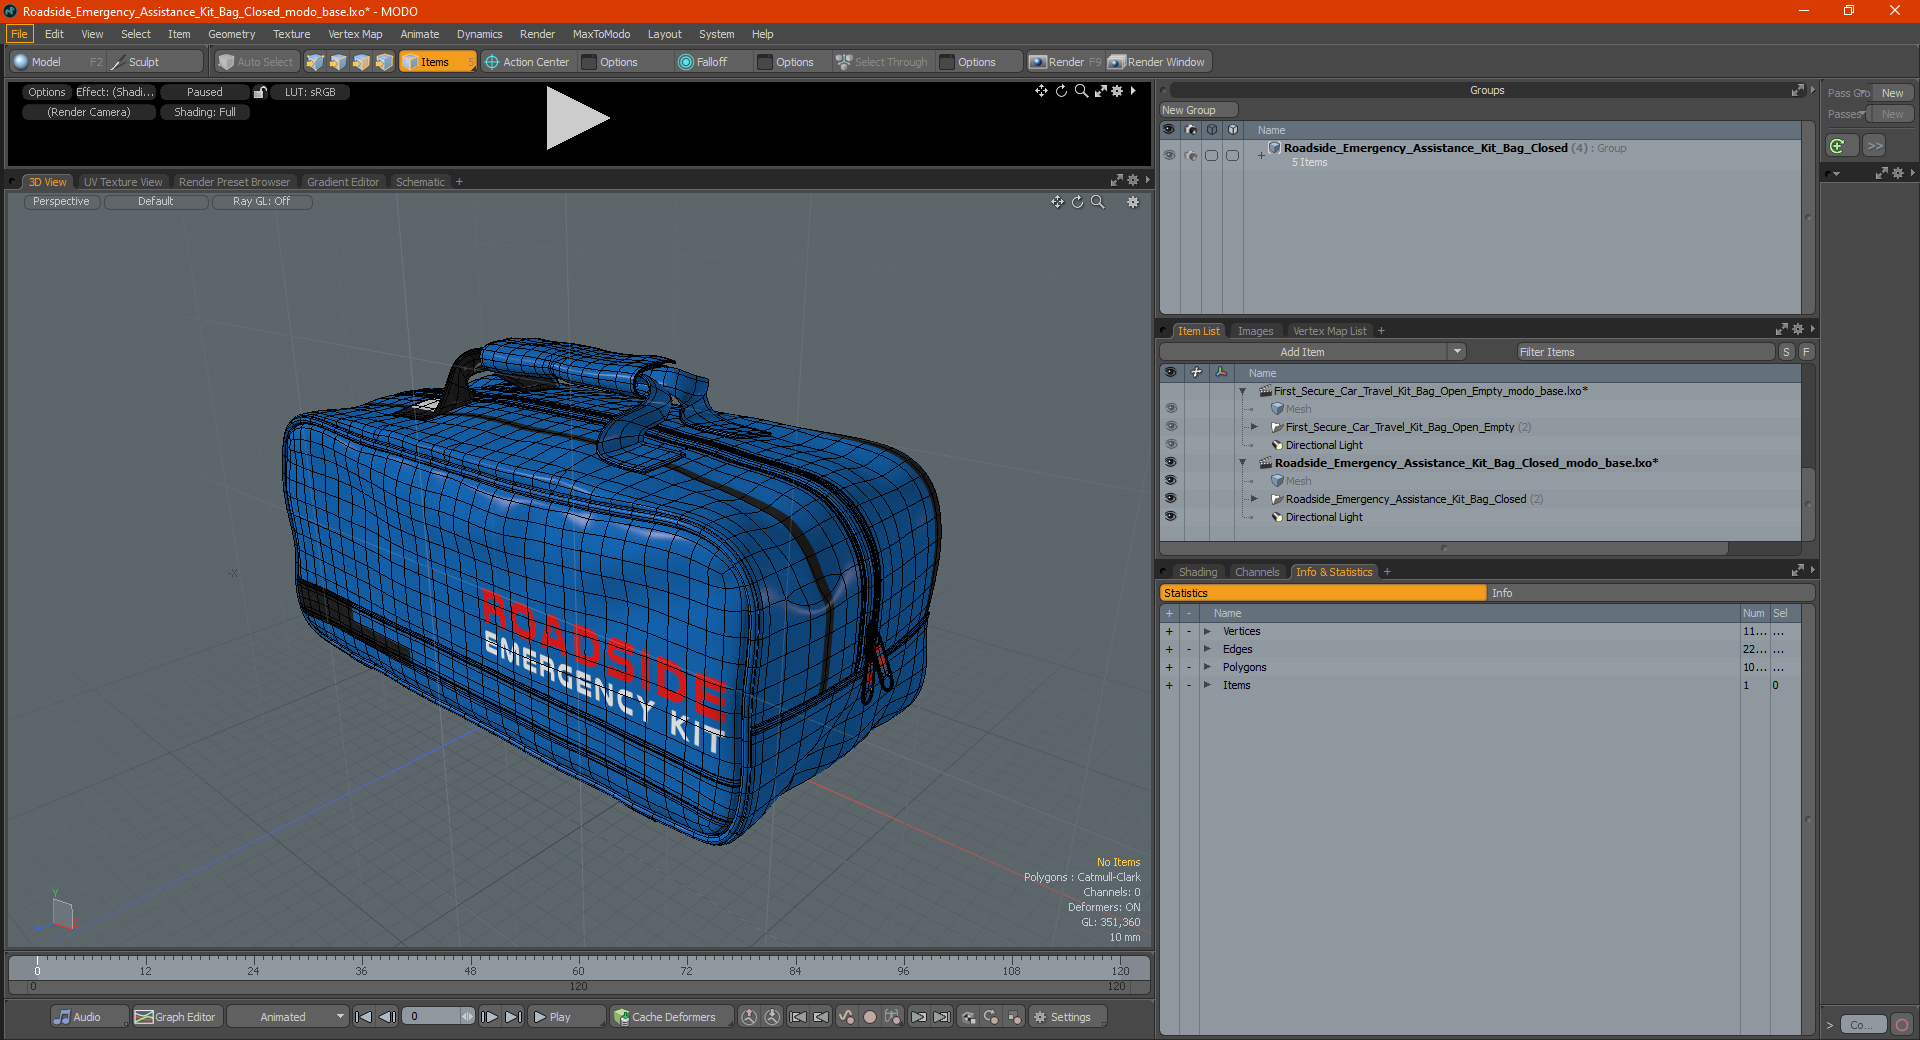Viewport: 1920px width, 1040px height.
Task: Start the preview render play arrow
Action: coord(577,118)
